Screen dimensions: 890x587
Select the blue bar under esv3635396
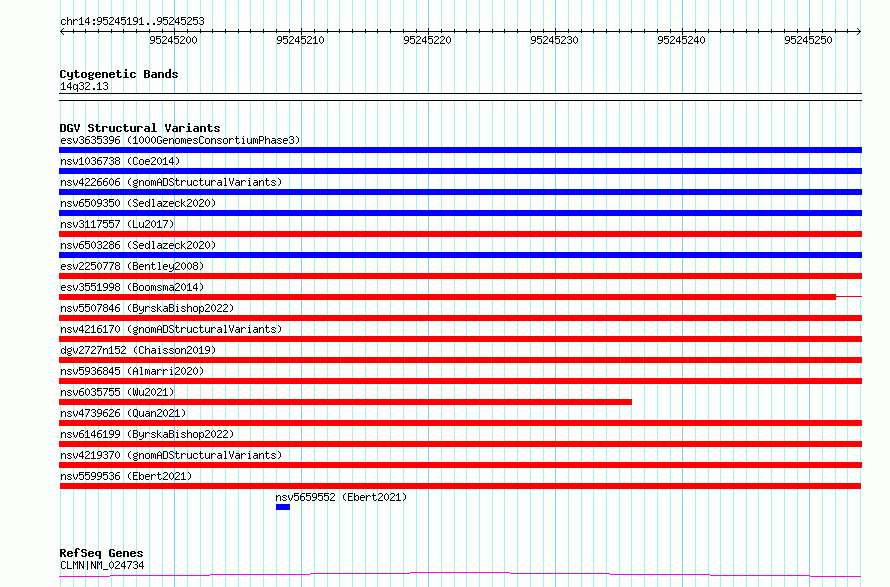coord(460,150)
